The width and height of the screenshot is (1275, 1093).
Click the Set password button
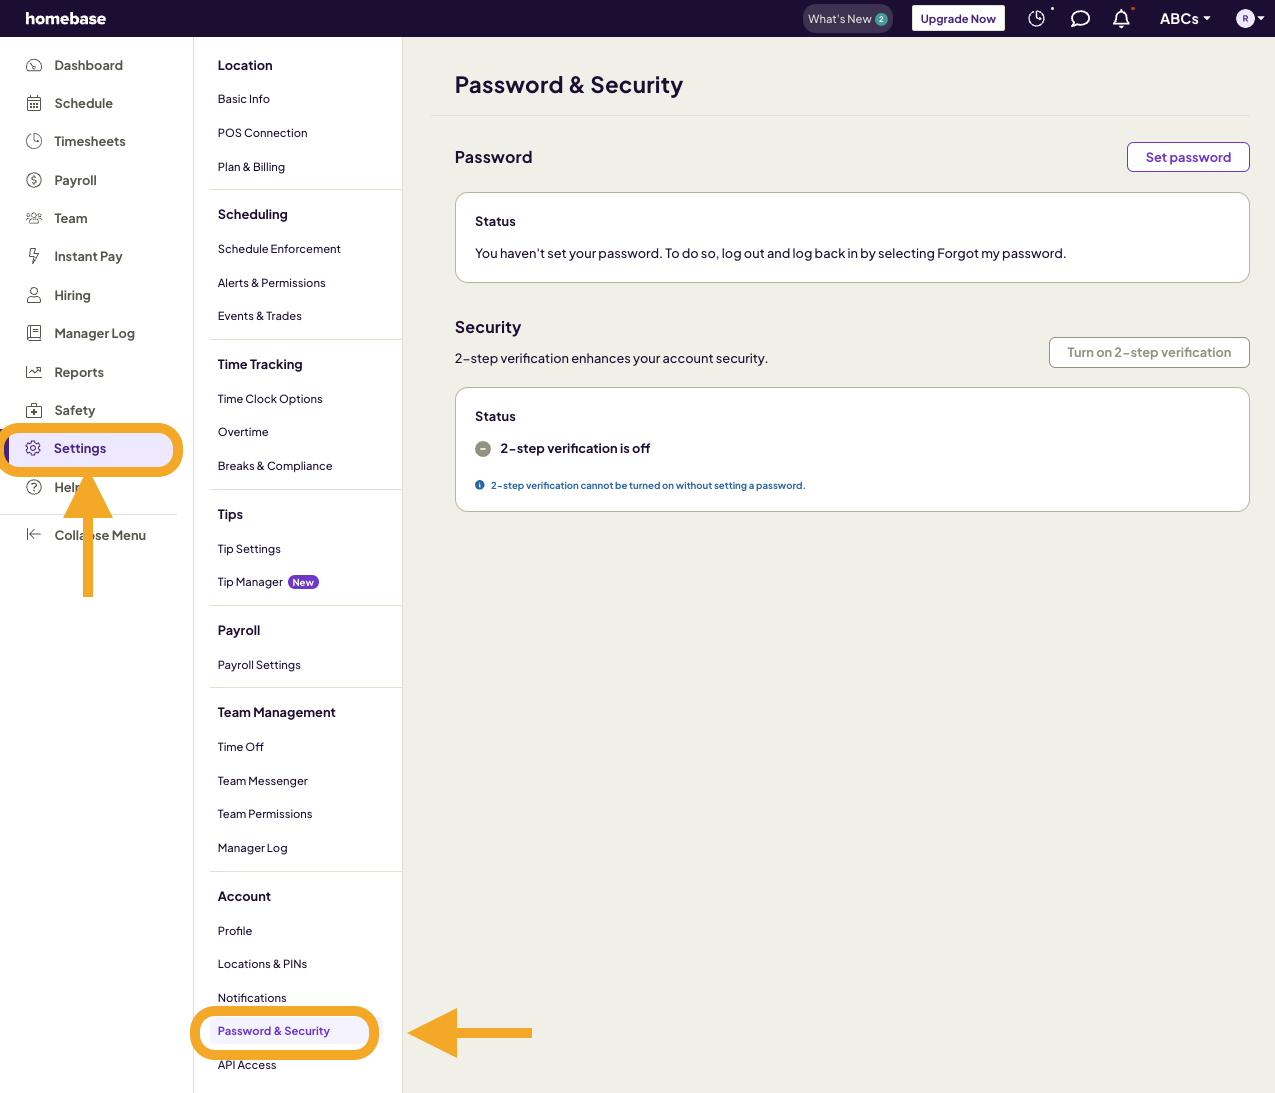coord(1188,157)
